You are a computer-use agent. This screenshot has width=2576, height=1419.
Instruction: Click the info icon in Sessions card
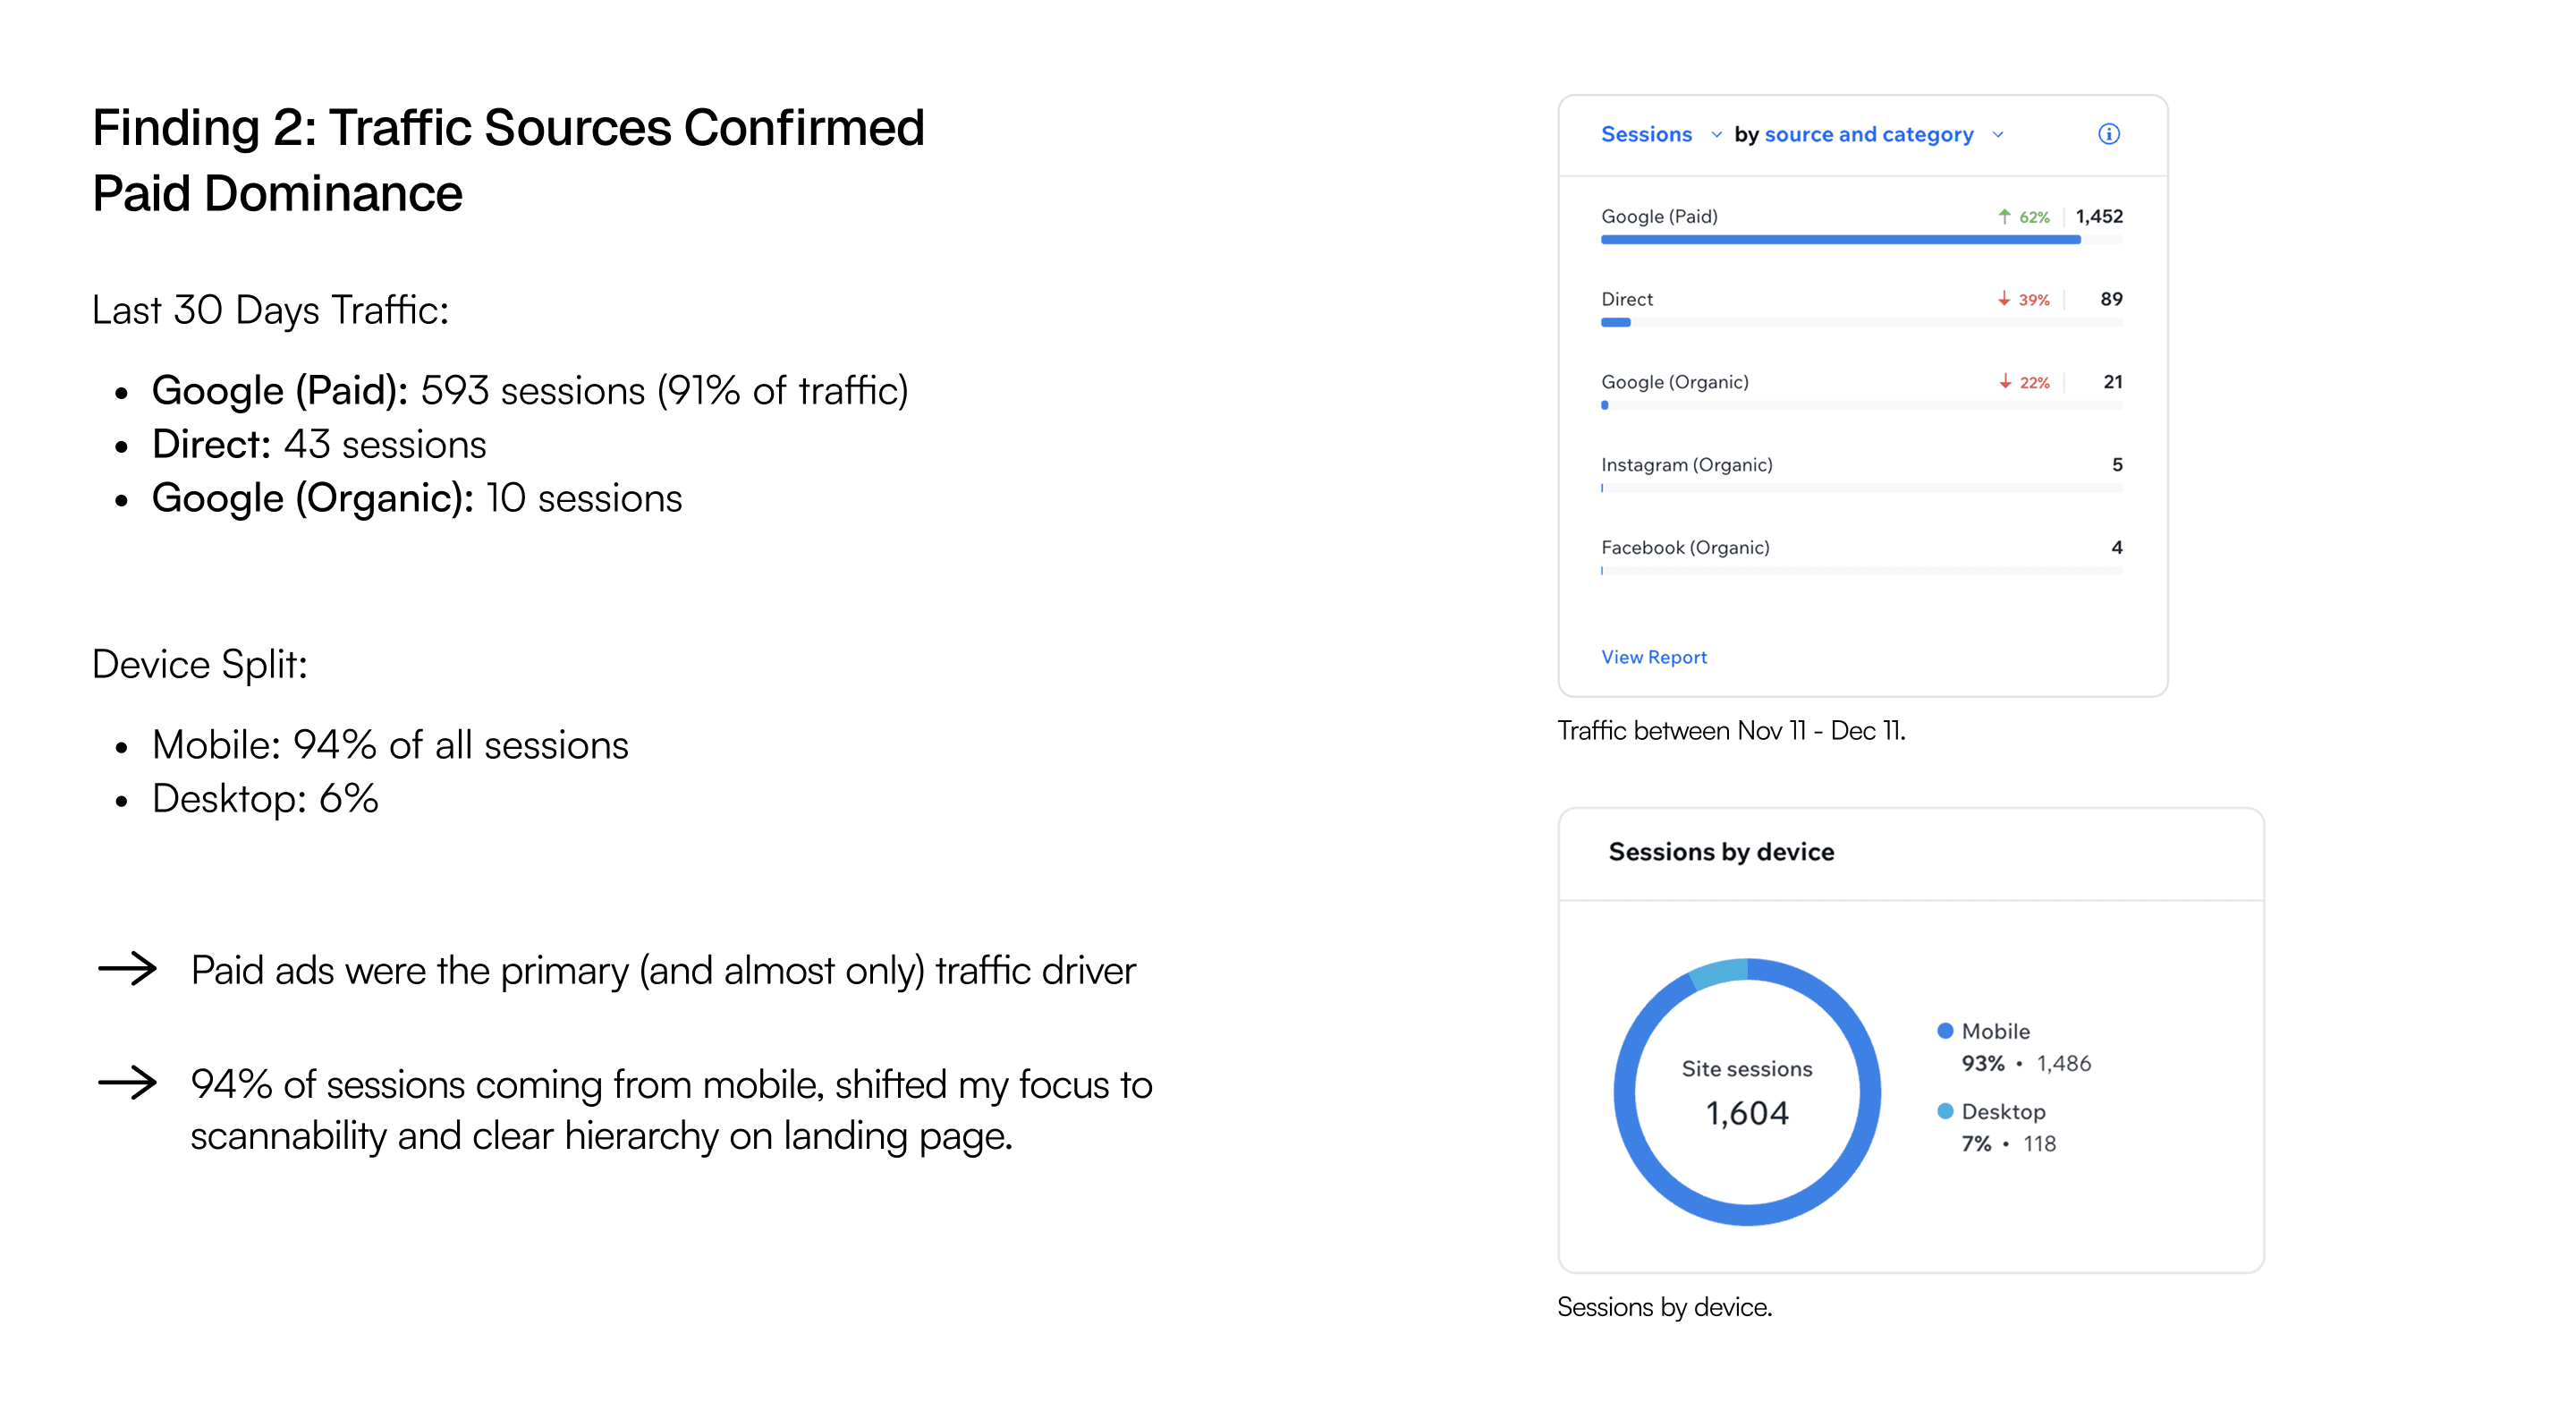[2108, 134]
